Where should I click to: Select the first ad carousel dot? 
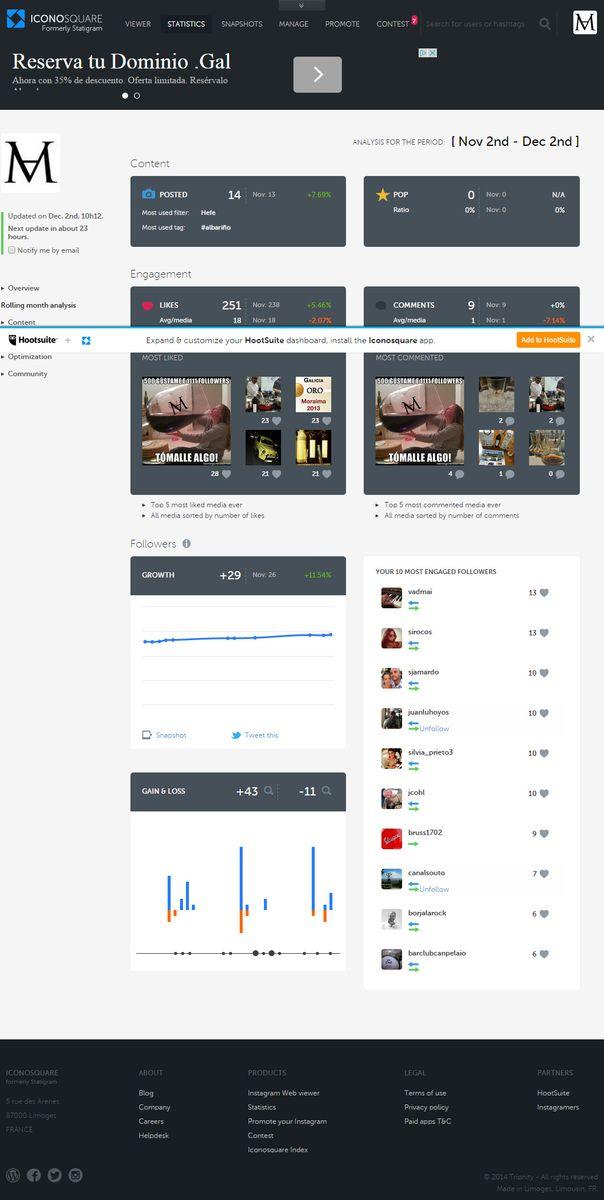click(125, 96)
